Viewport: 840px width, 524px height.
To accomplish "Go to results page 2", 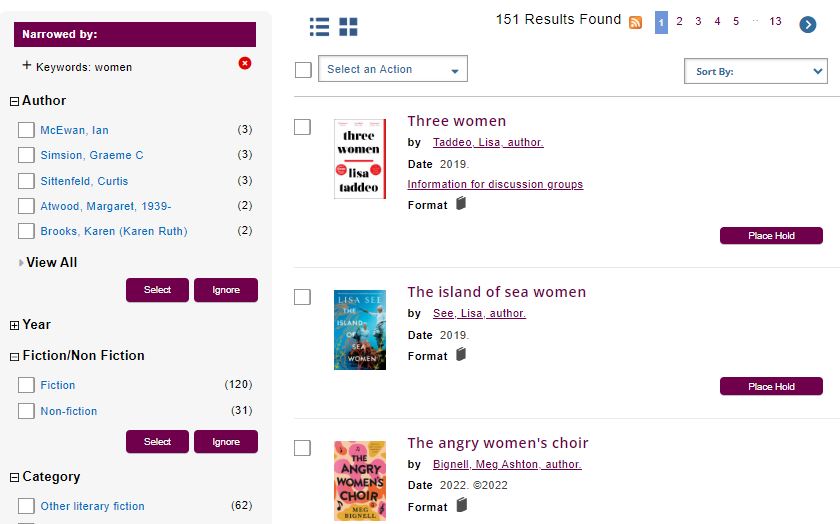I will coord(680,22).
